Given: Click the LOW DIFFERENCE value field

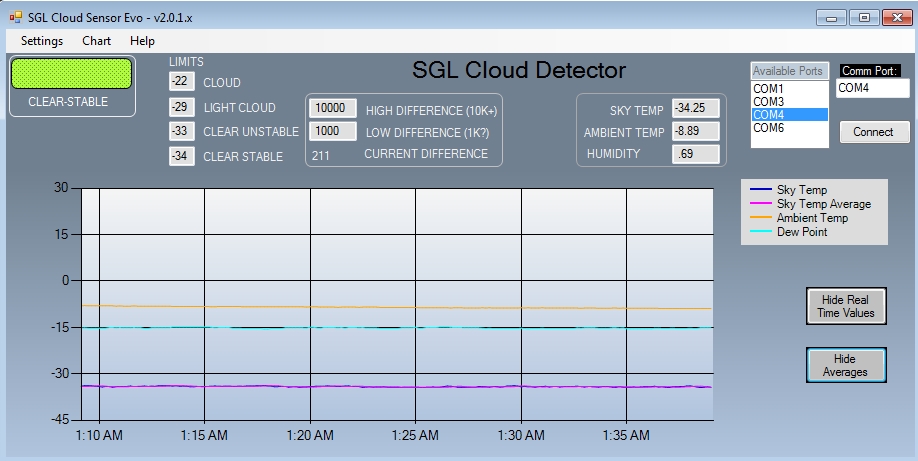Looking at the screenshot, I should point(333,131).
